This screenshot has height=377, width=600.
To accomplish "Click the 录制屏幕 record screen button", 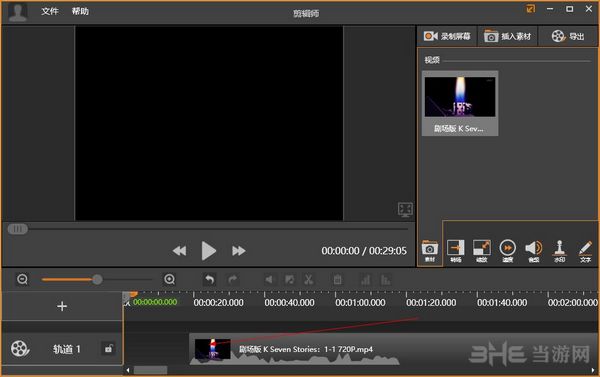I will pyautogui.click(x=447, y=36).
